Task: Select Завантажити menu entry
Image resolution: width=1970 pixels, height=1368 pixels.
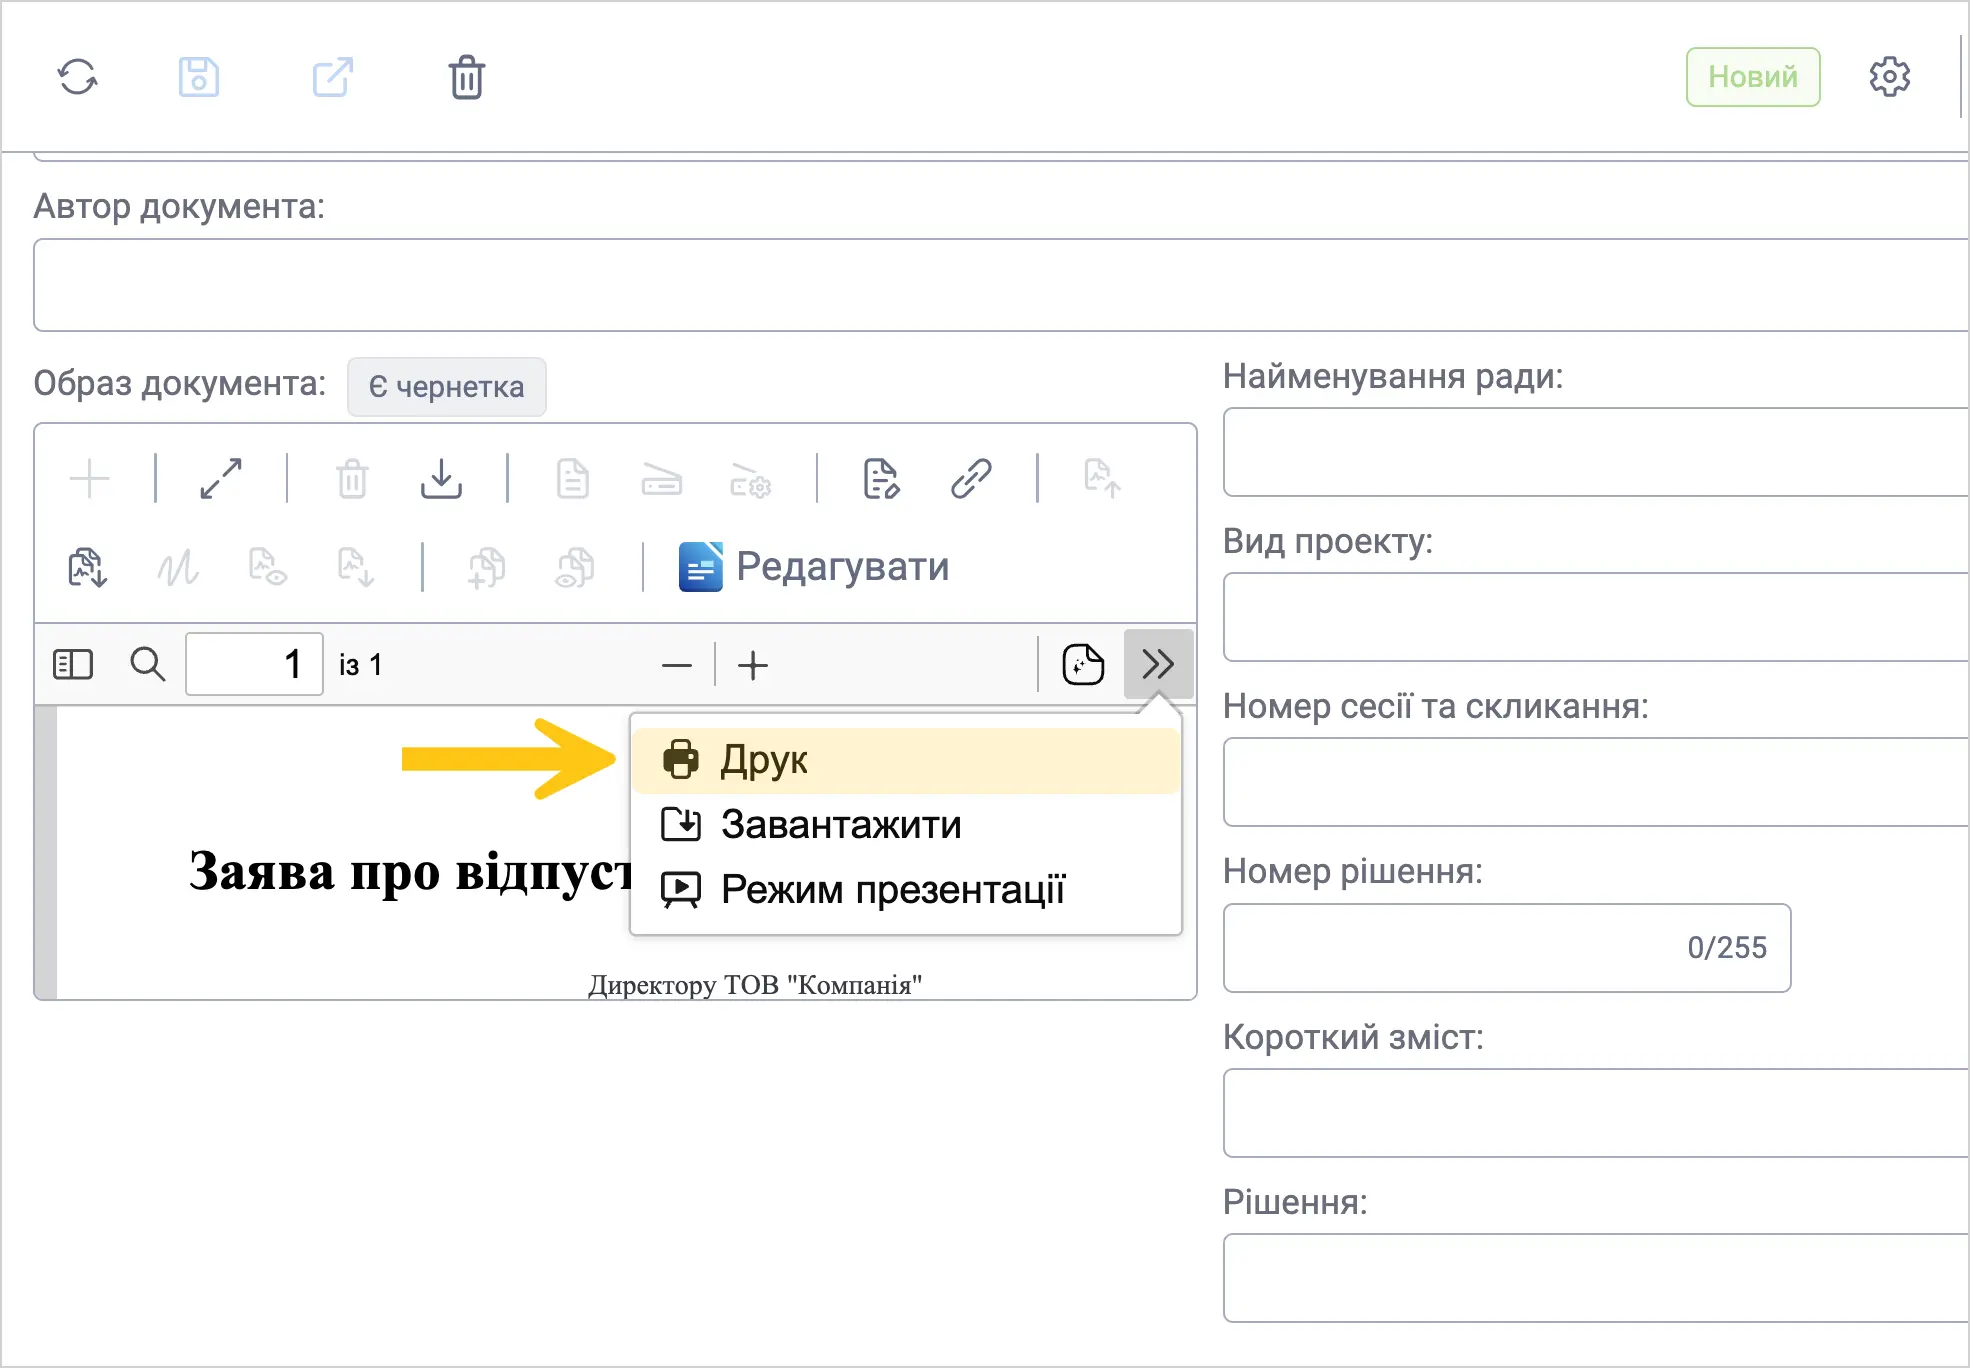Action: click(x=906, y=825)
